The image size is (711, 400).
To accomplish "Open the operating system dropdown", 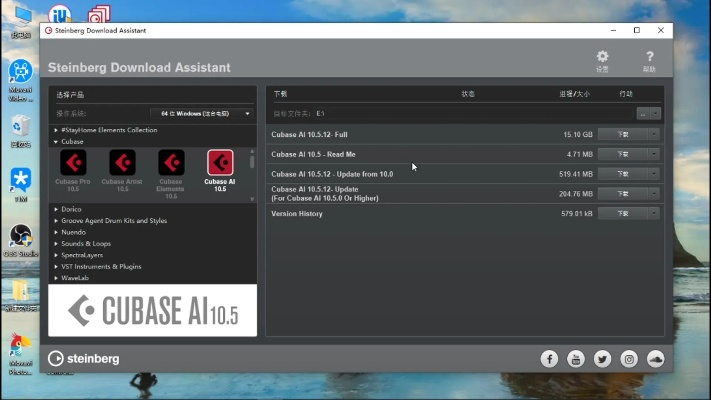I will [201, 113].
